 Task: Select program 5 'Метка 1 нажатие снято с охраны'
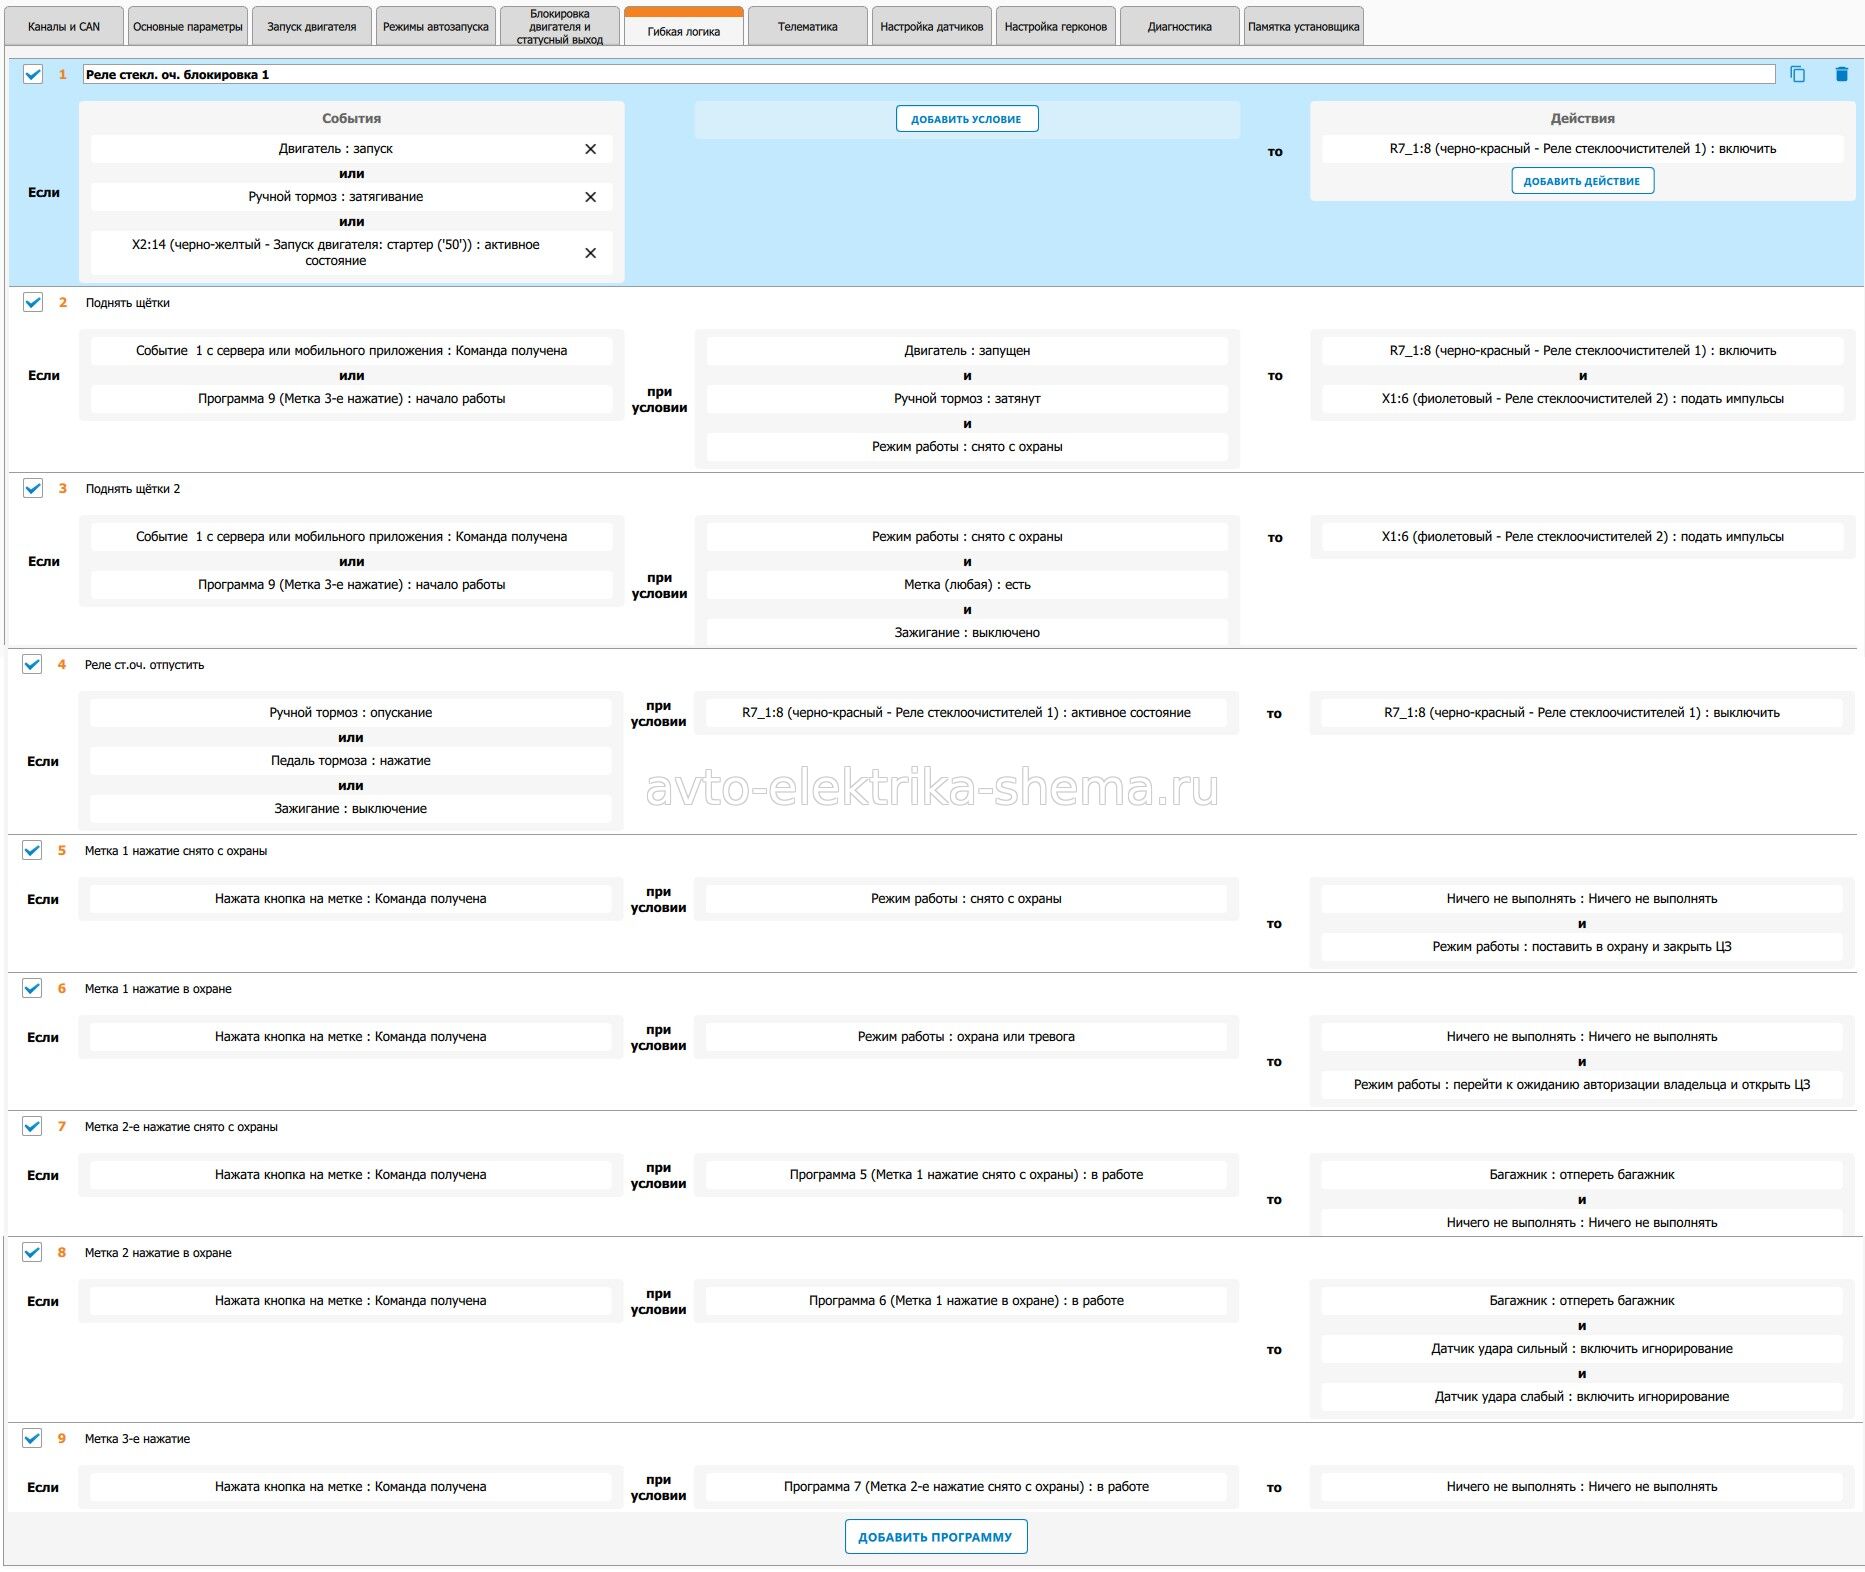click(176, 851)
